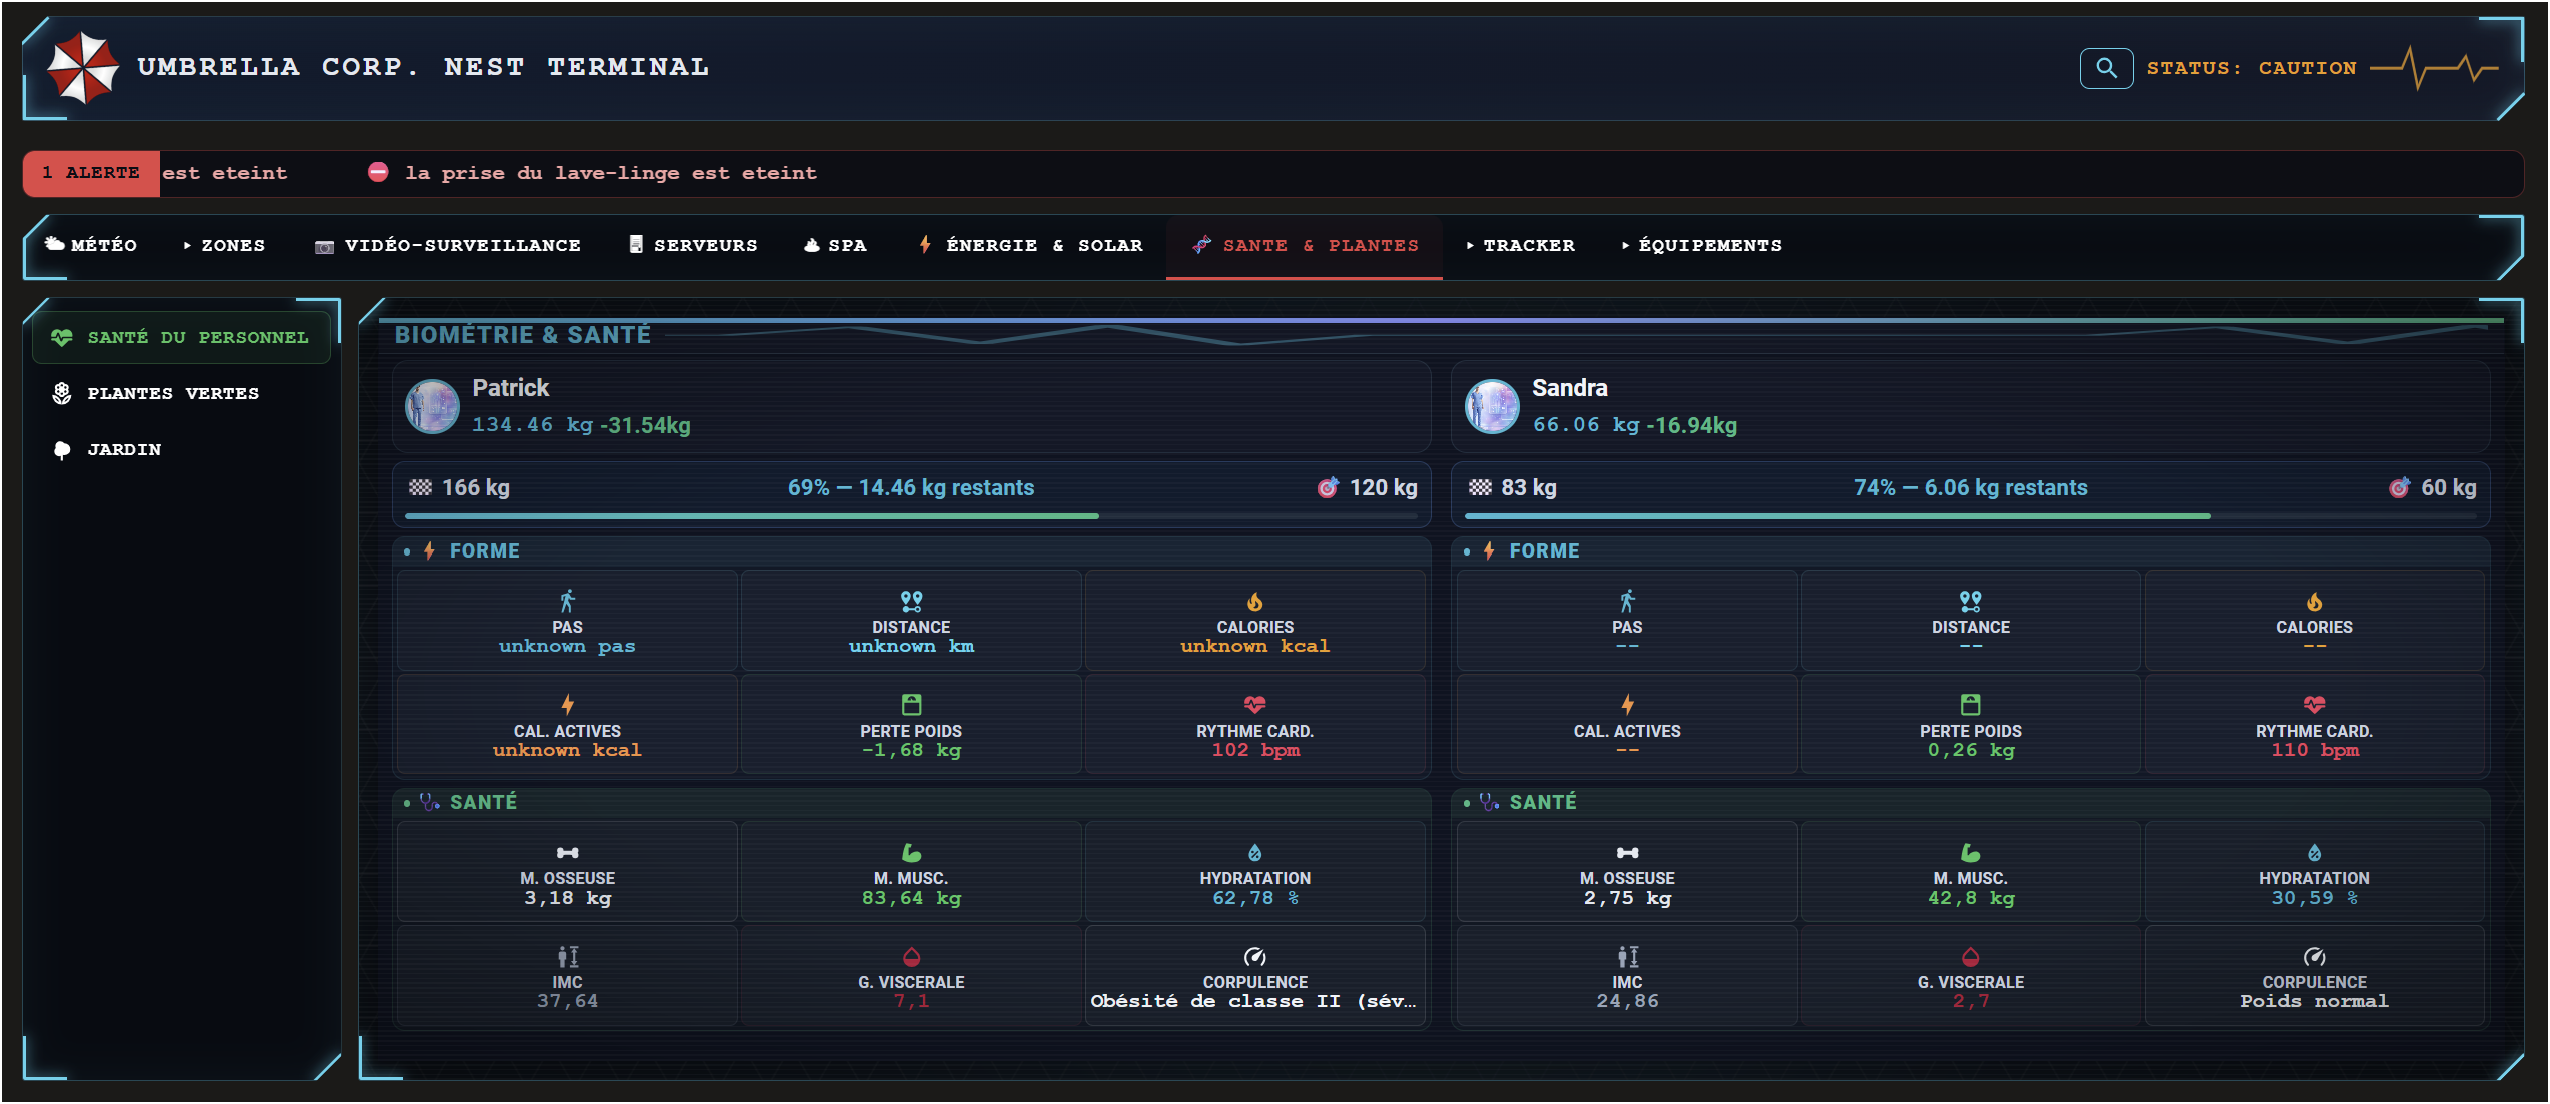Screen dimensions: 2550x1104
Task: Click the red minus alert icon
Action: (378, 172)
